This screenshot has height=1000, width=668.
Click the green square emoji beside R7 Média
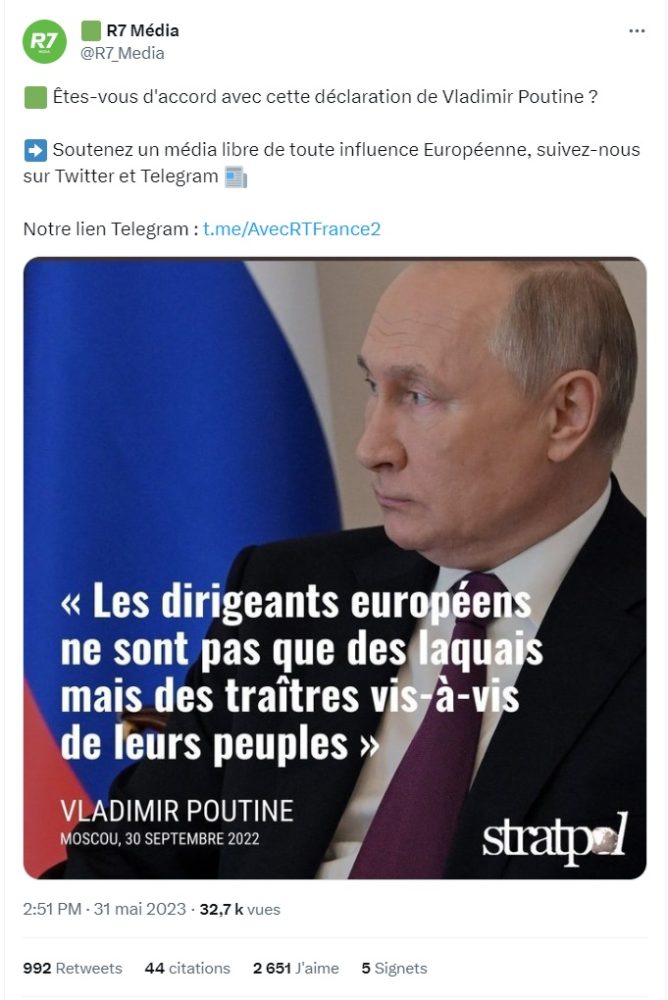(91, 30)
